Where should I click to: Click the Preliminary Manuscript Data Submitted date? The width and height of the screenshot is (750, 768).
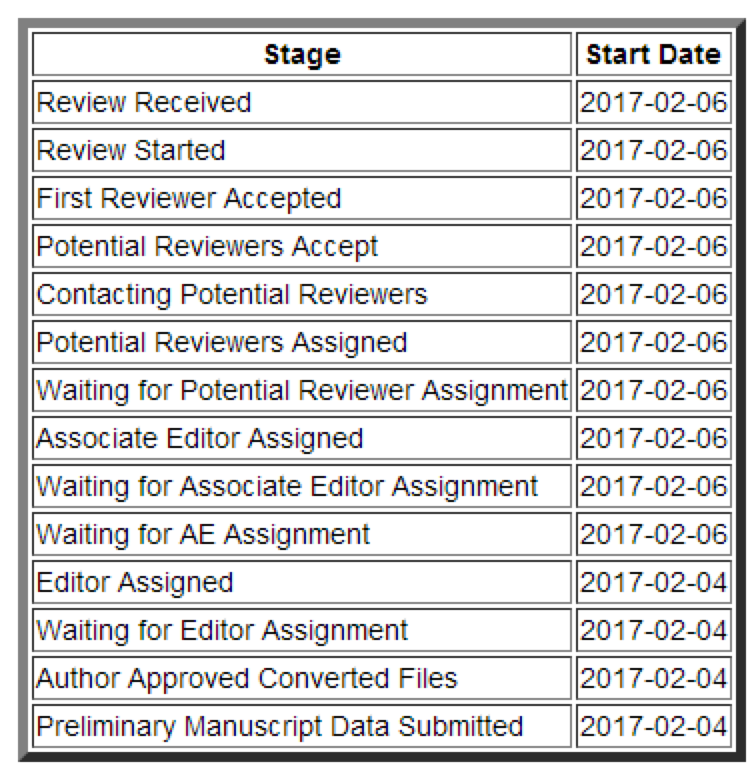[653, 726]
